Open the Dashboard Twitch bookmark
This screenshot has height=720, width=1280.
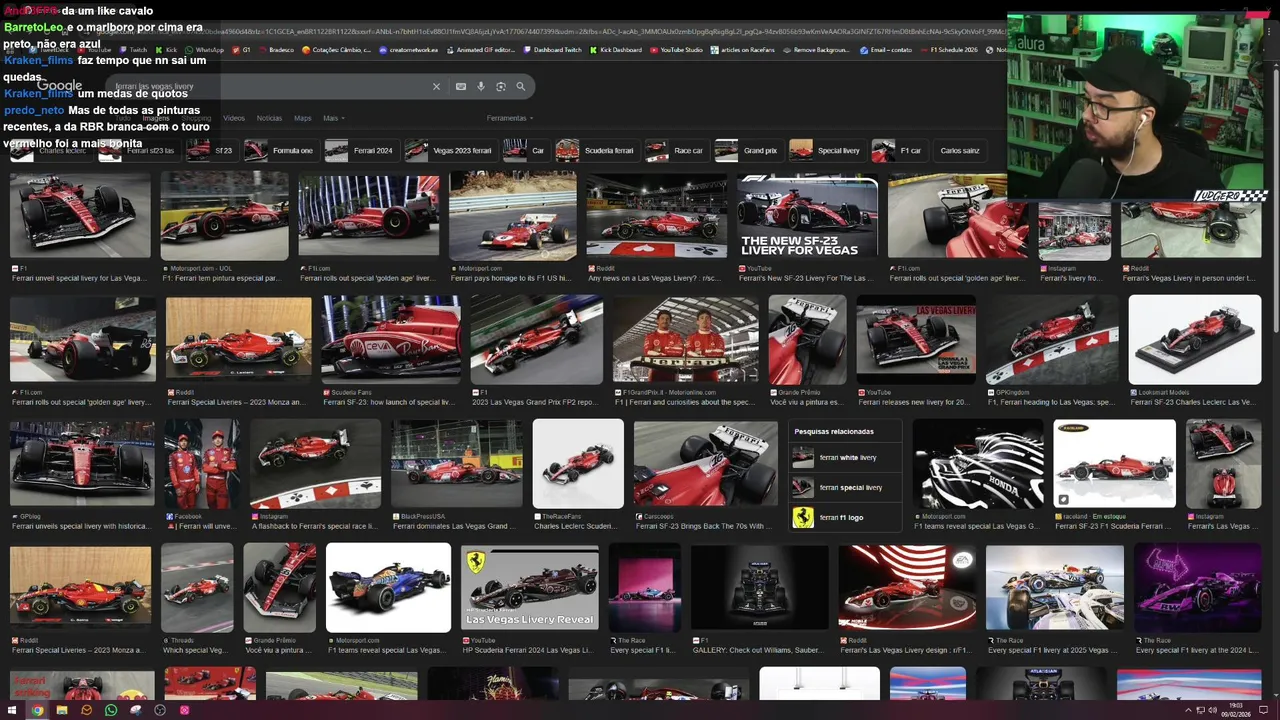(x=552, y=49)
